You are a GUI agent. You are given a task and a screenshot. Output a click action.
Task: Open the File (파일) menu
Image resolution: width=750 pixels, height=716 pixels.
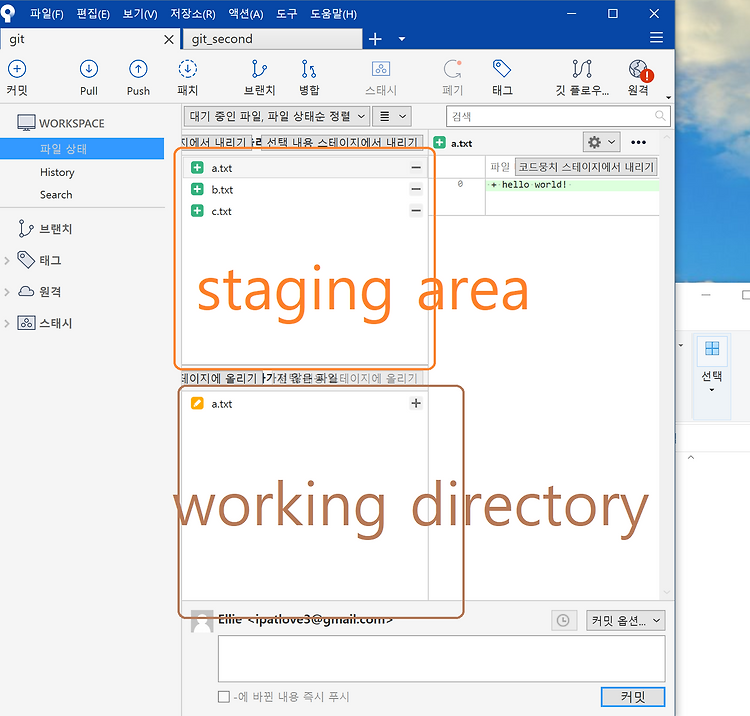tap(47, 14)
